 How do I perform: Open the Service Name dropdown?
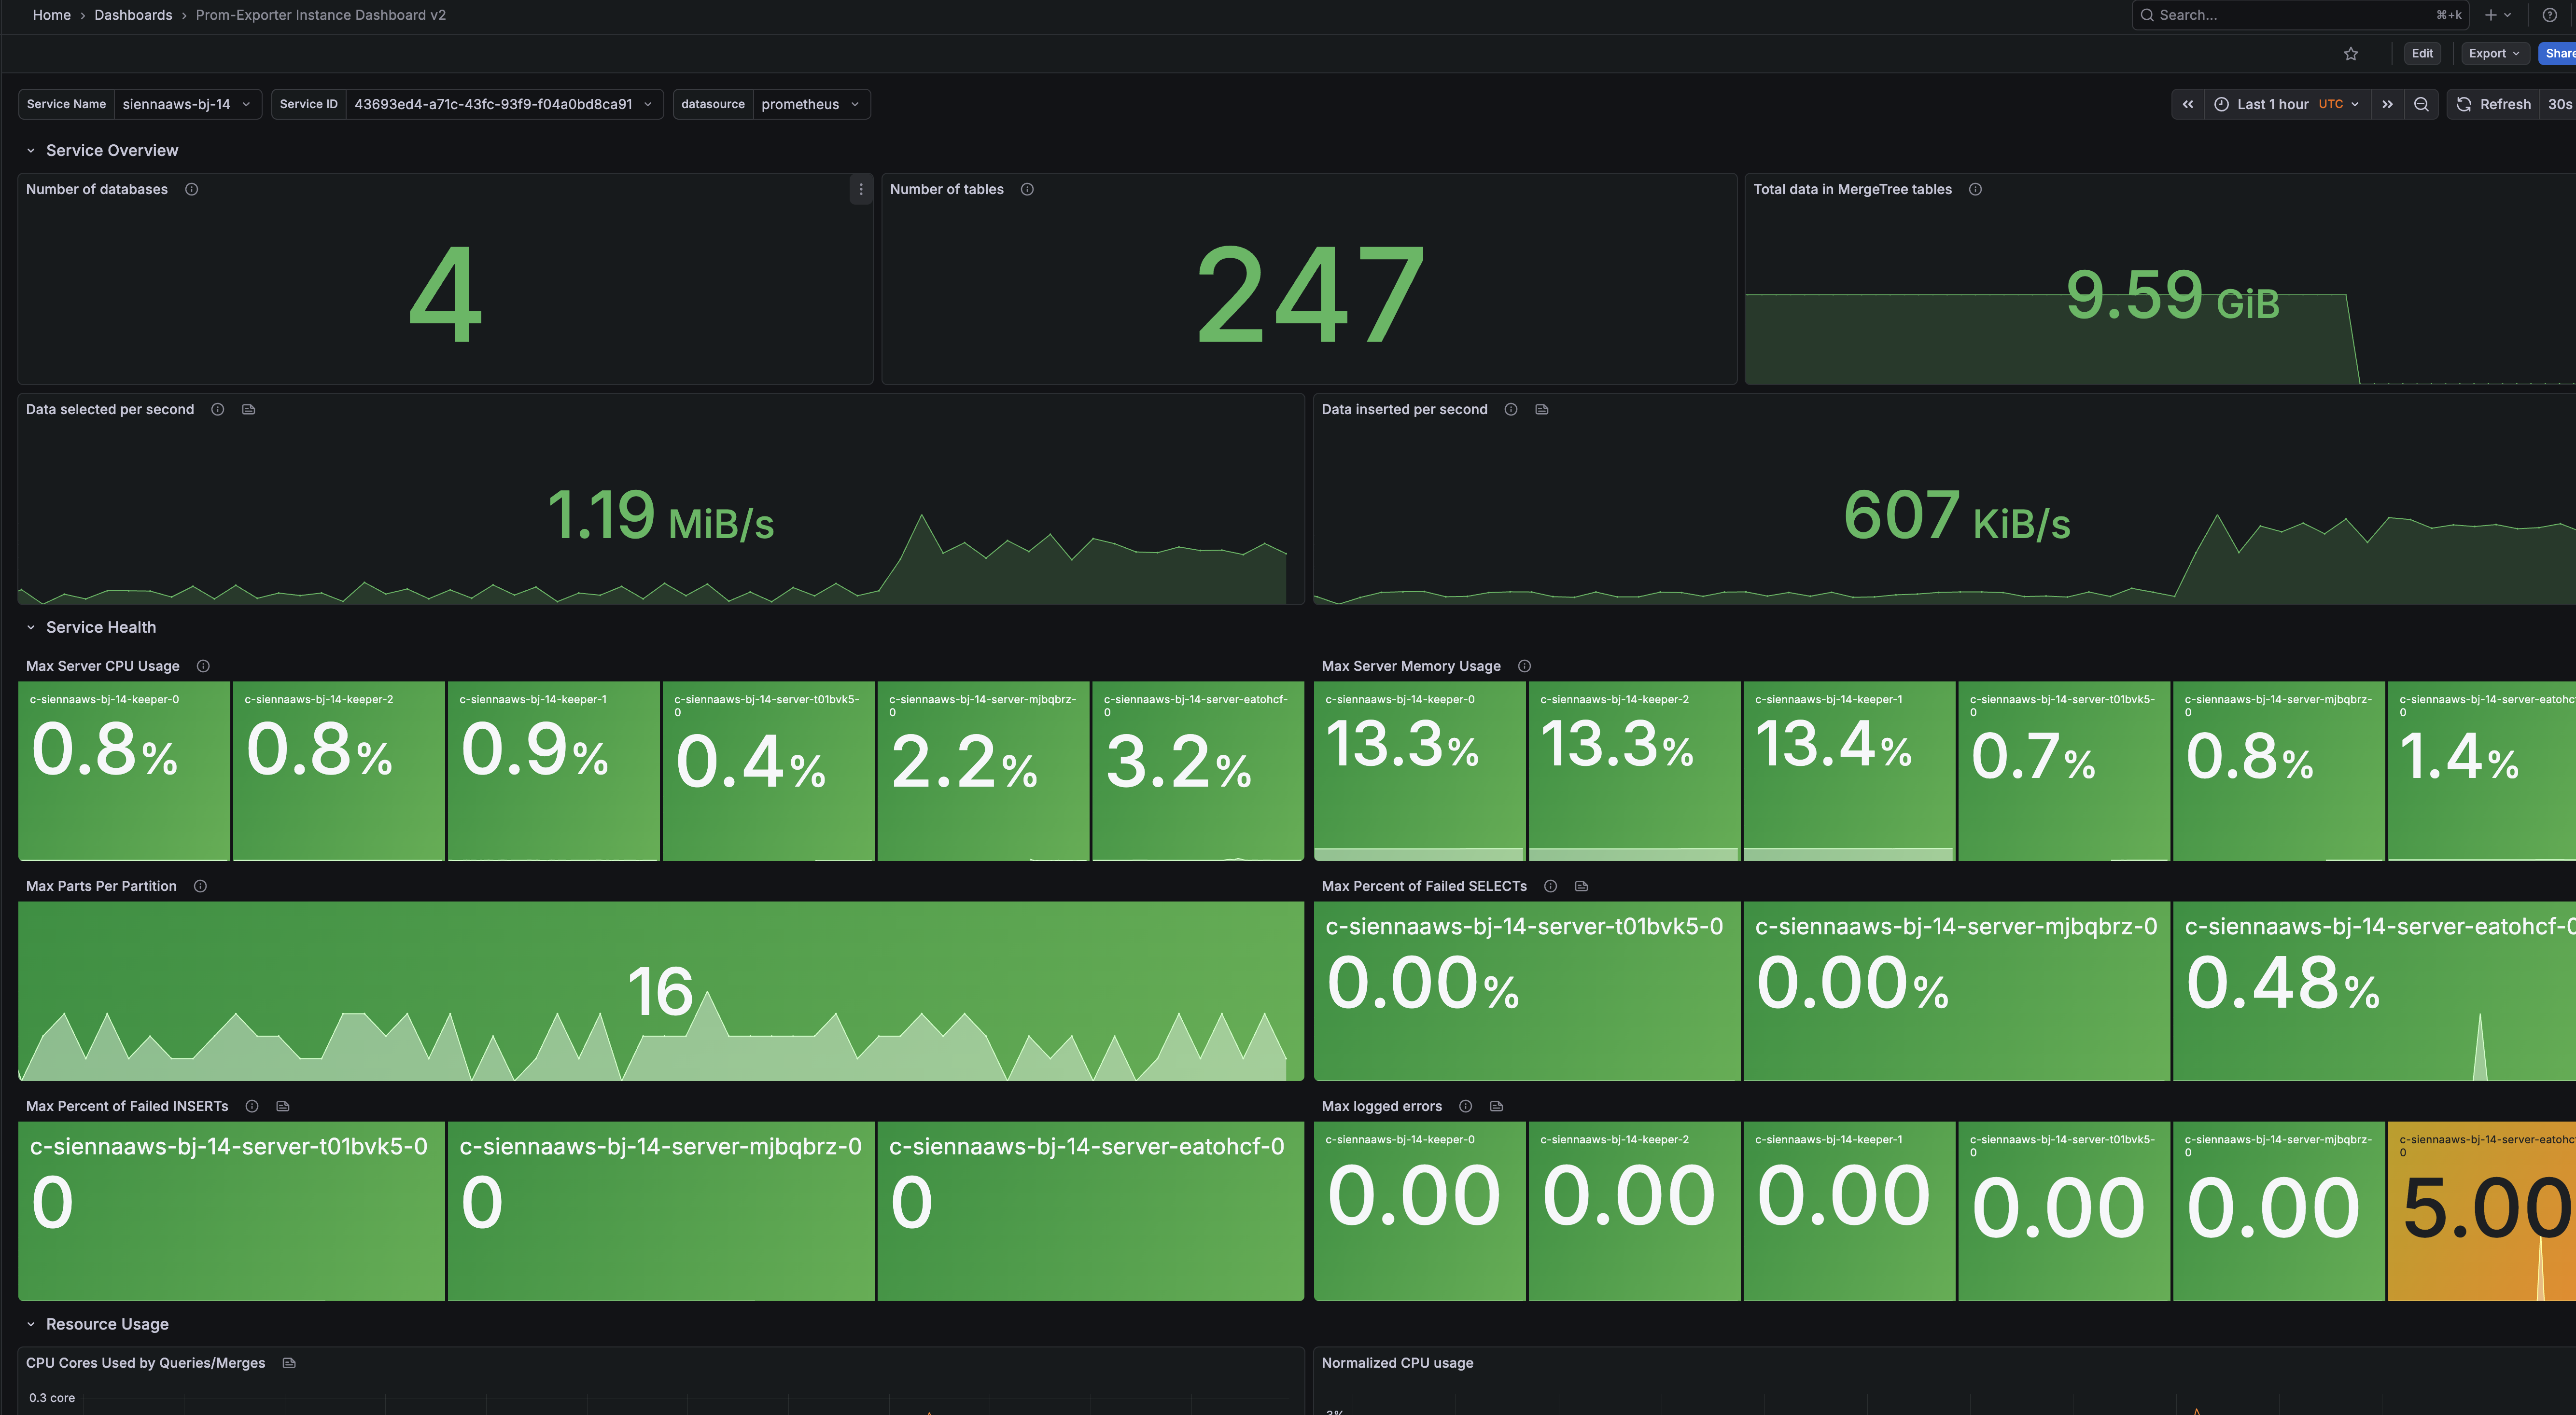[187, 104]
